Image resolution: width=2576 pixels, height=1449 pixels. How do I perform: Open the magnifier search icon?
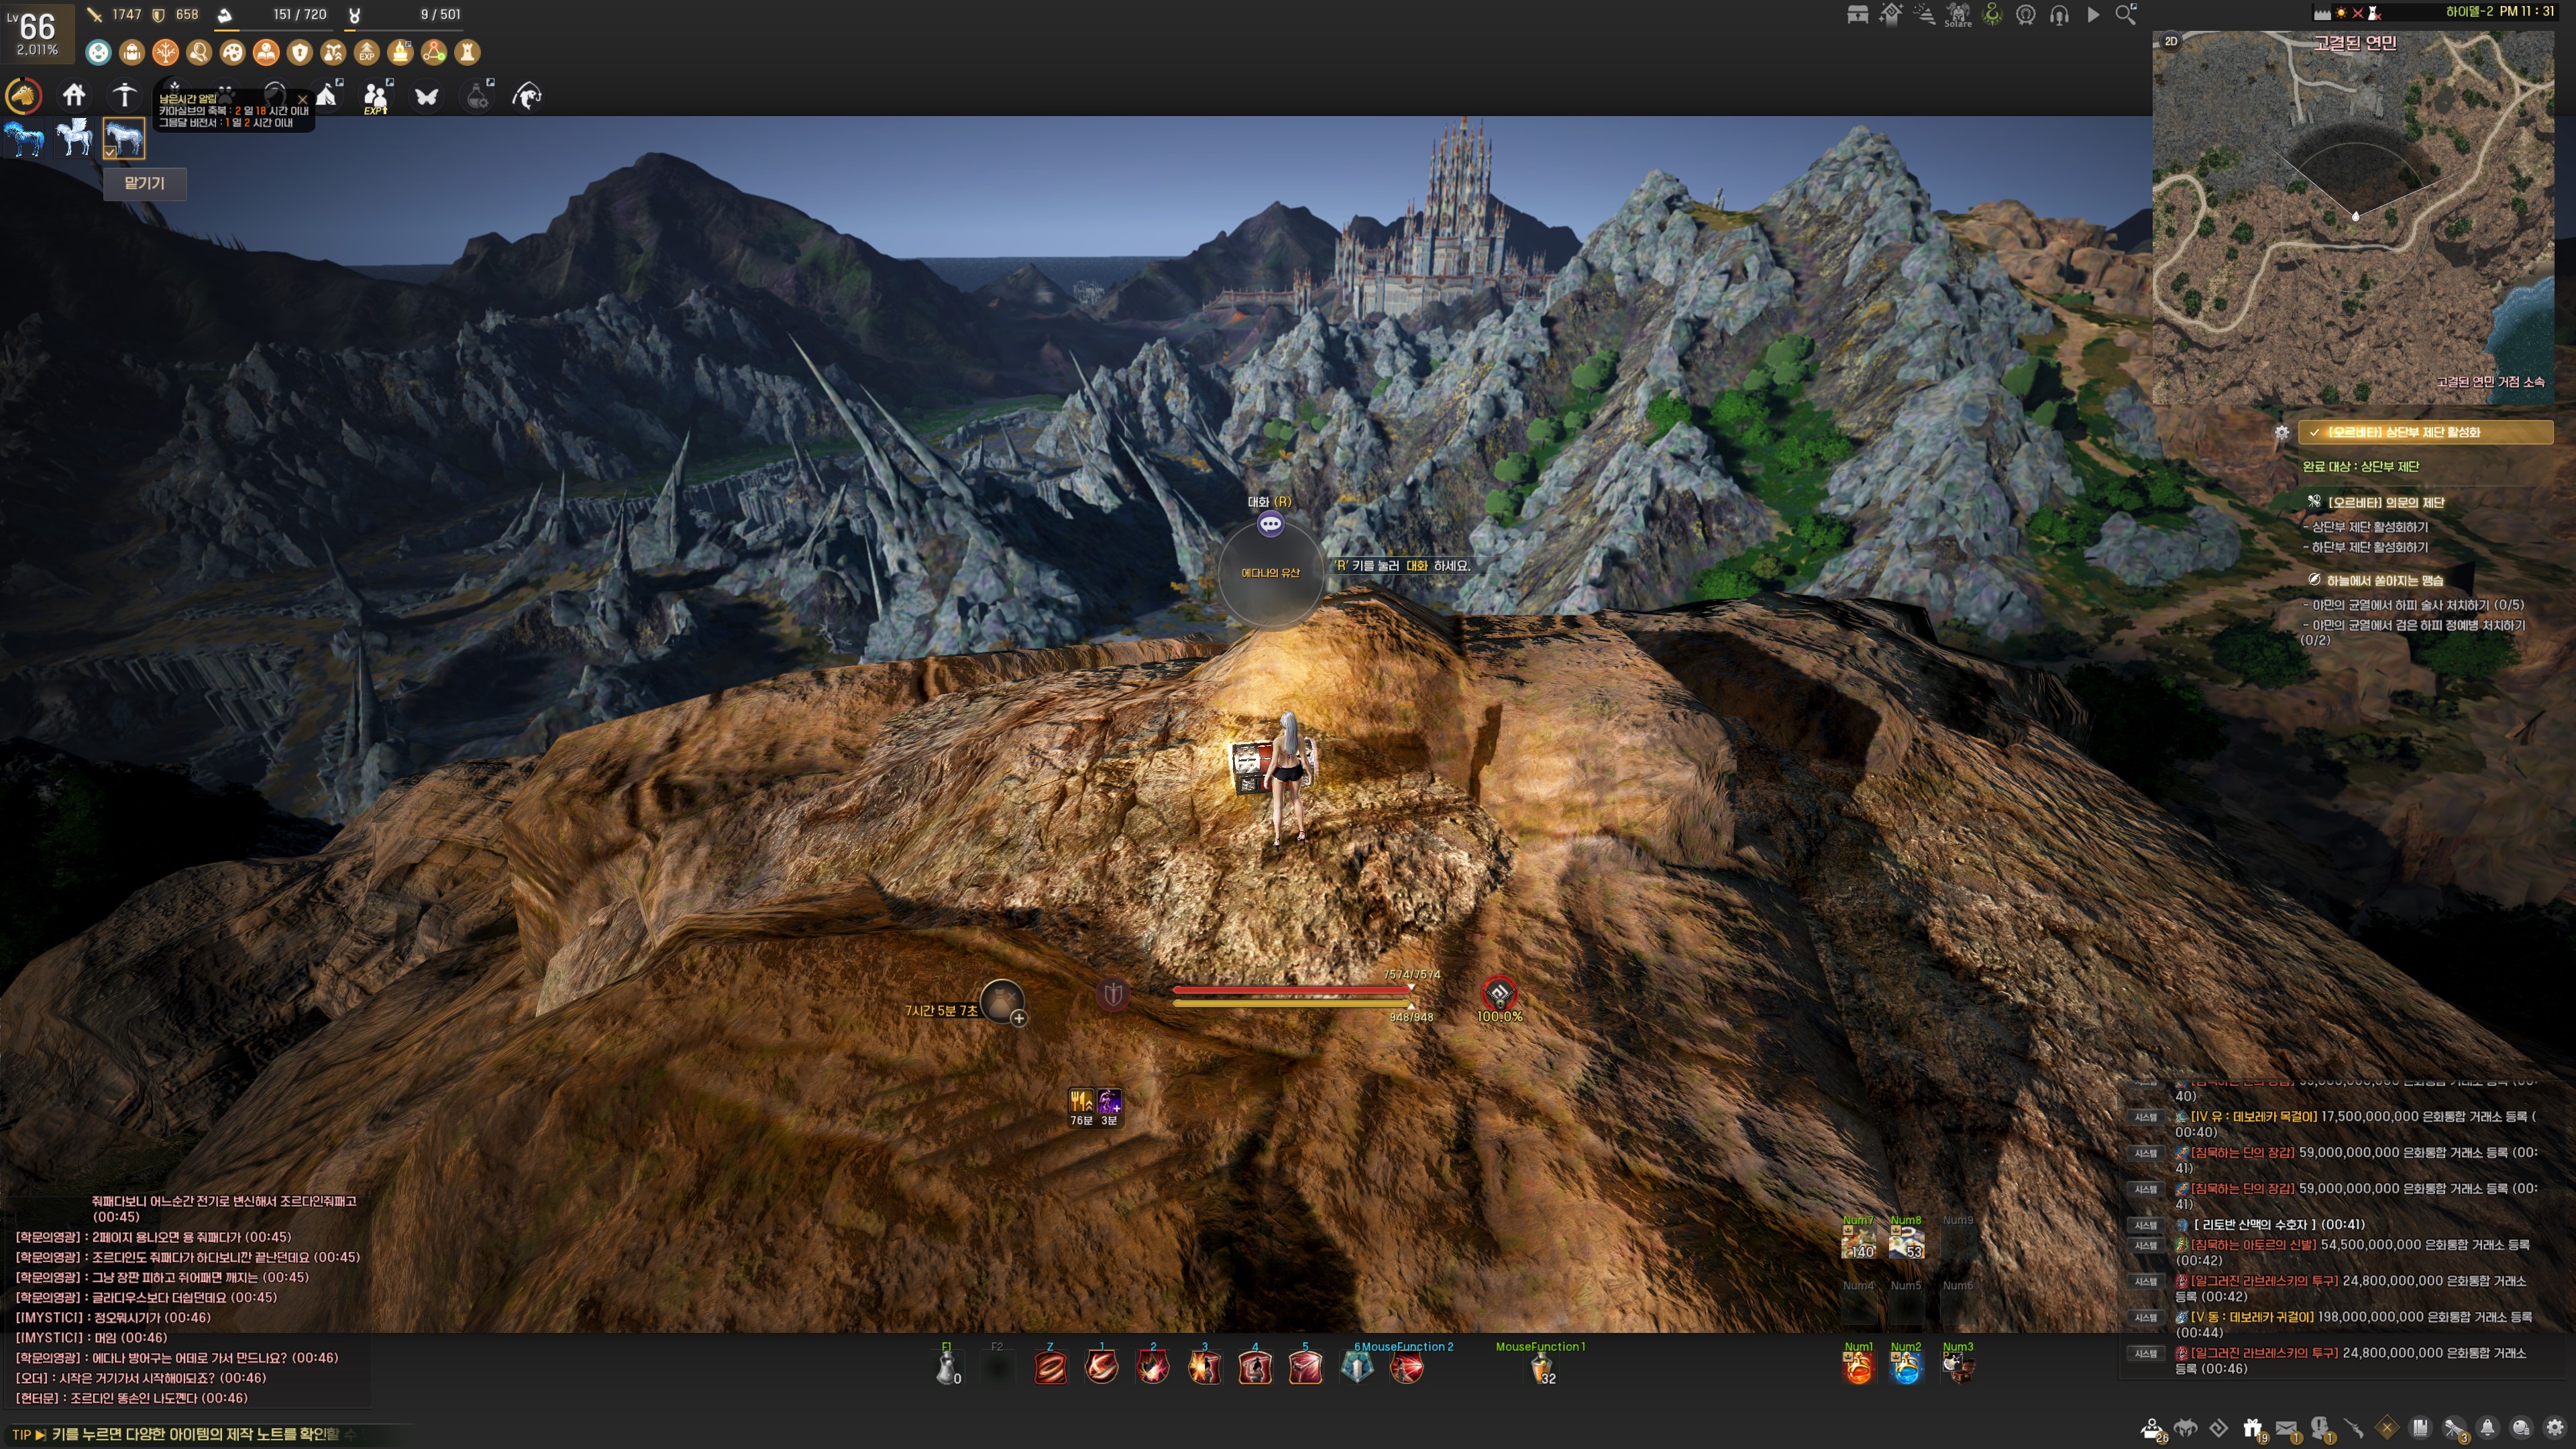click(x=2126, y=15)
